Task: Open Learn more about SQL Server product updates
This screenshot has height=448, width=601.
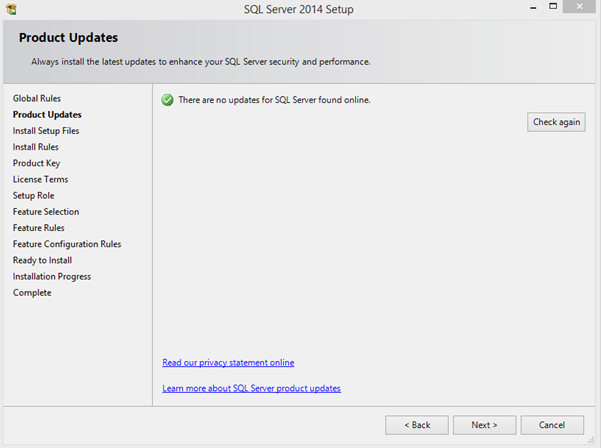Action: click(251, 388)
